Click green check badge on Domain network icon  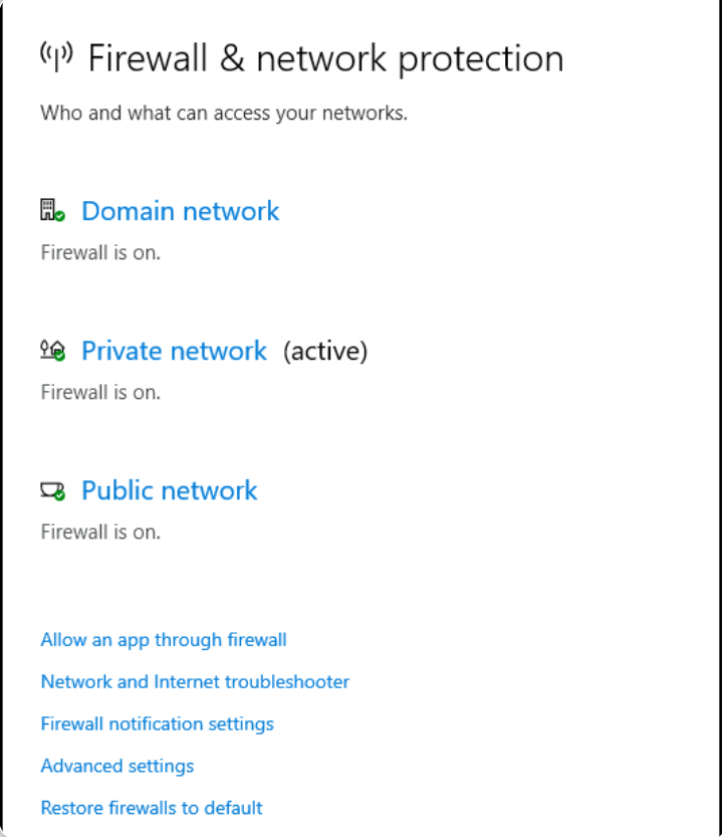(x=60, y=216)
